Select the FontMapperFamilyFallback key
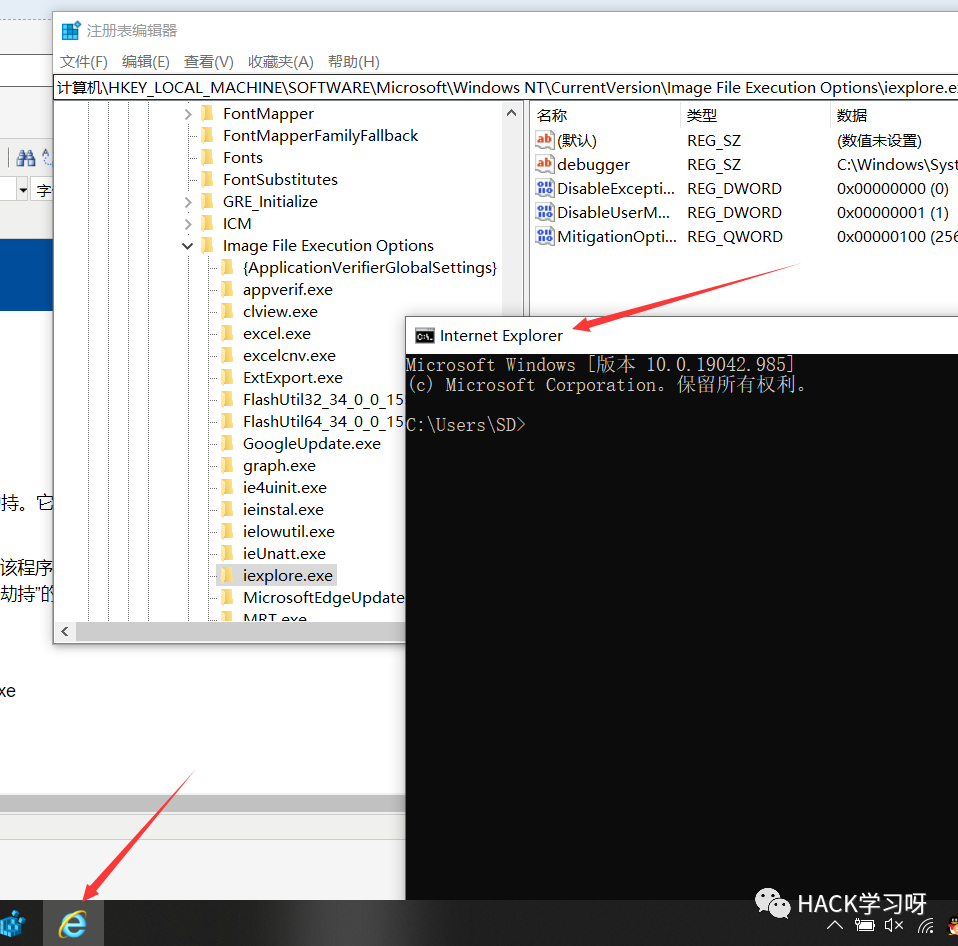The image size is (958, 946). (x=320, y=136)
